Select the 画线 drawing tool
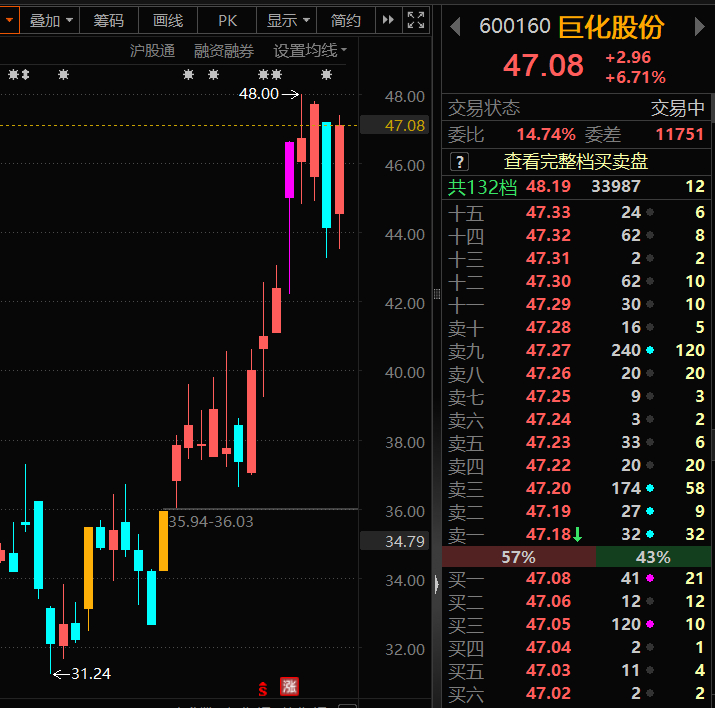715x708 pixels. click(168, 21)
